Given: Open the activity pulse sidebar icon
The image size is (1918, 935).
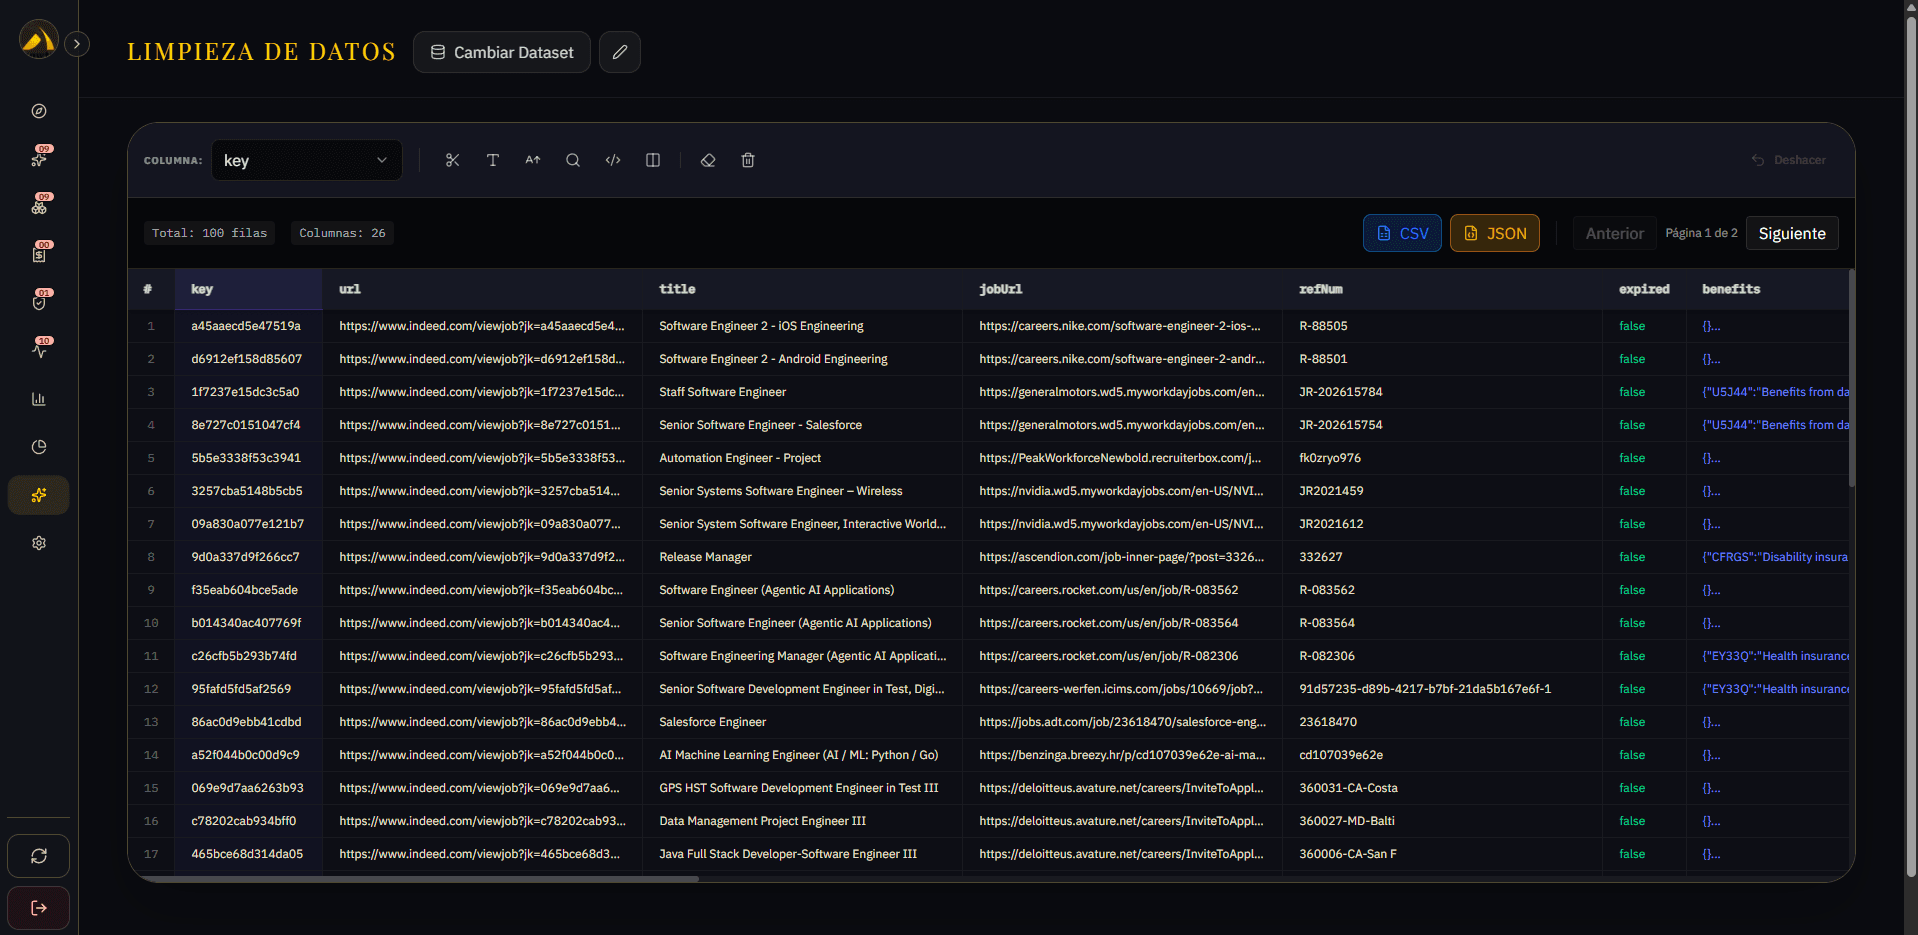Looking at the screenshot, I should [39, 350].
